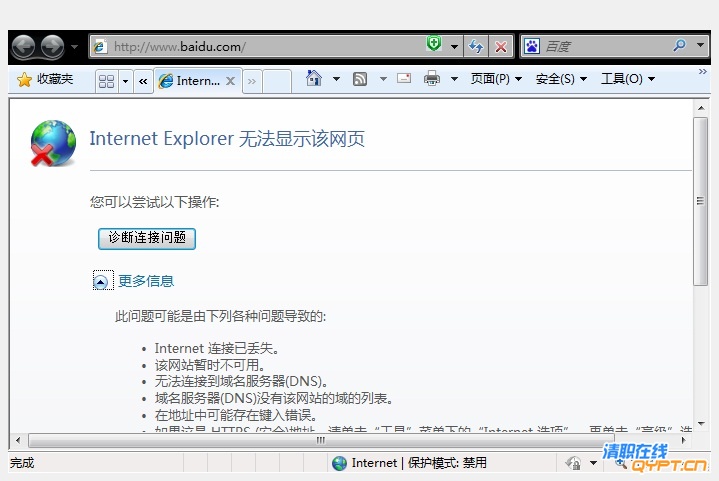The image size is (719, 481).
Task: Open the Print options dropdown arrow
Action: pyautogui.click(x=454, y=79)
